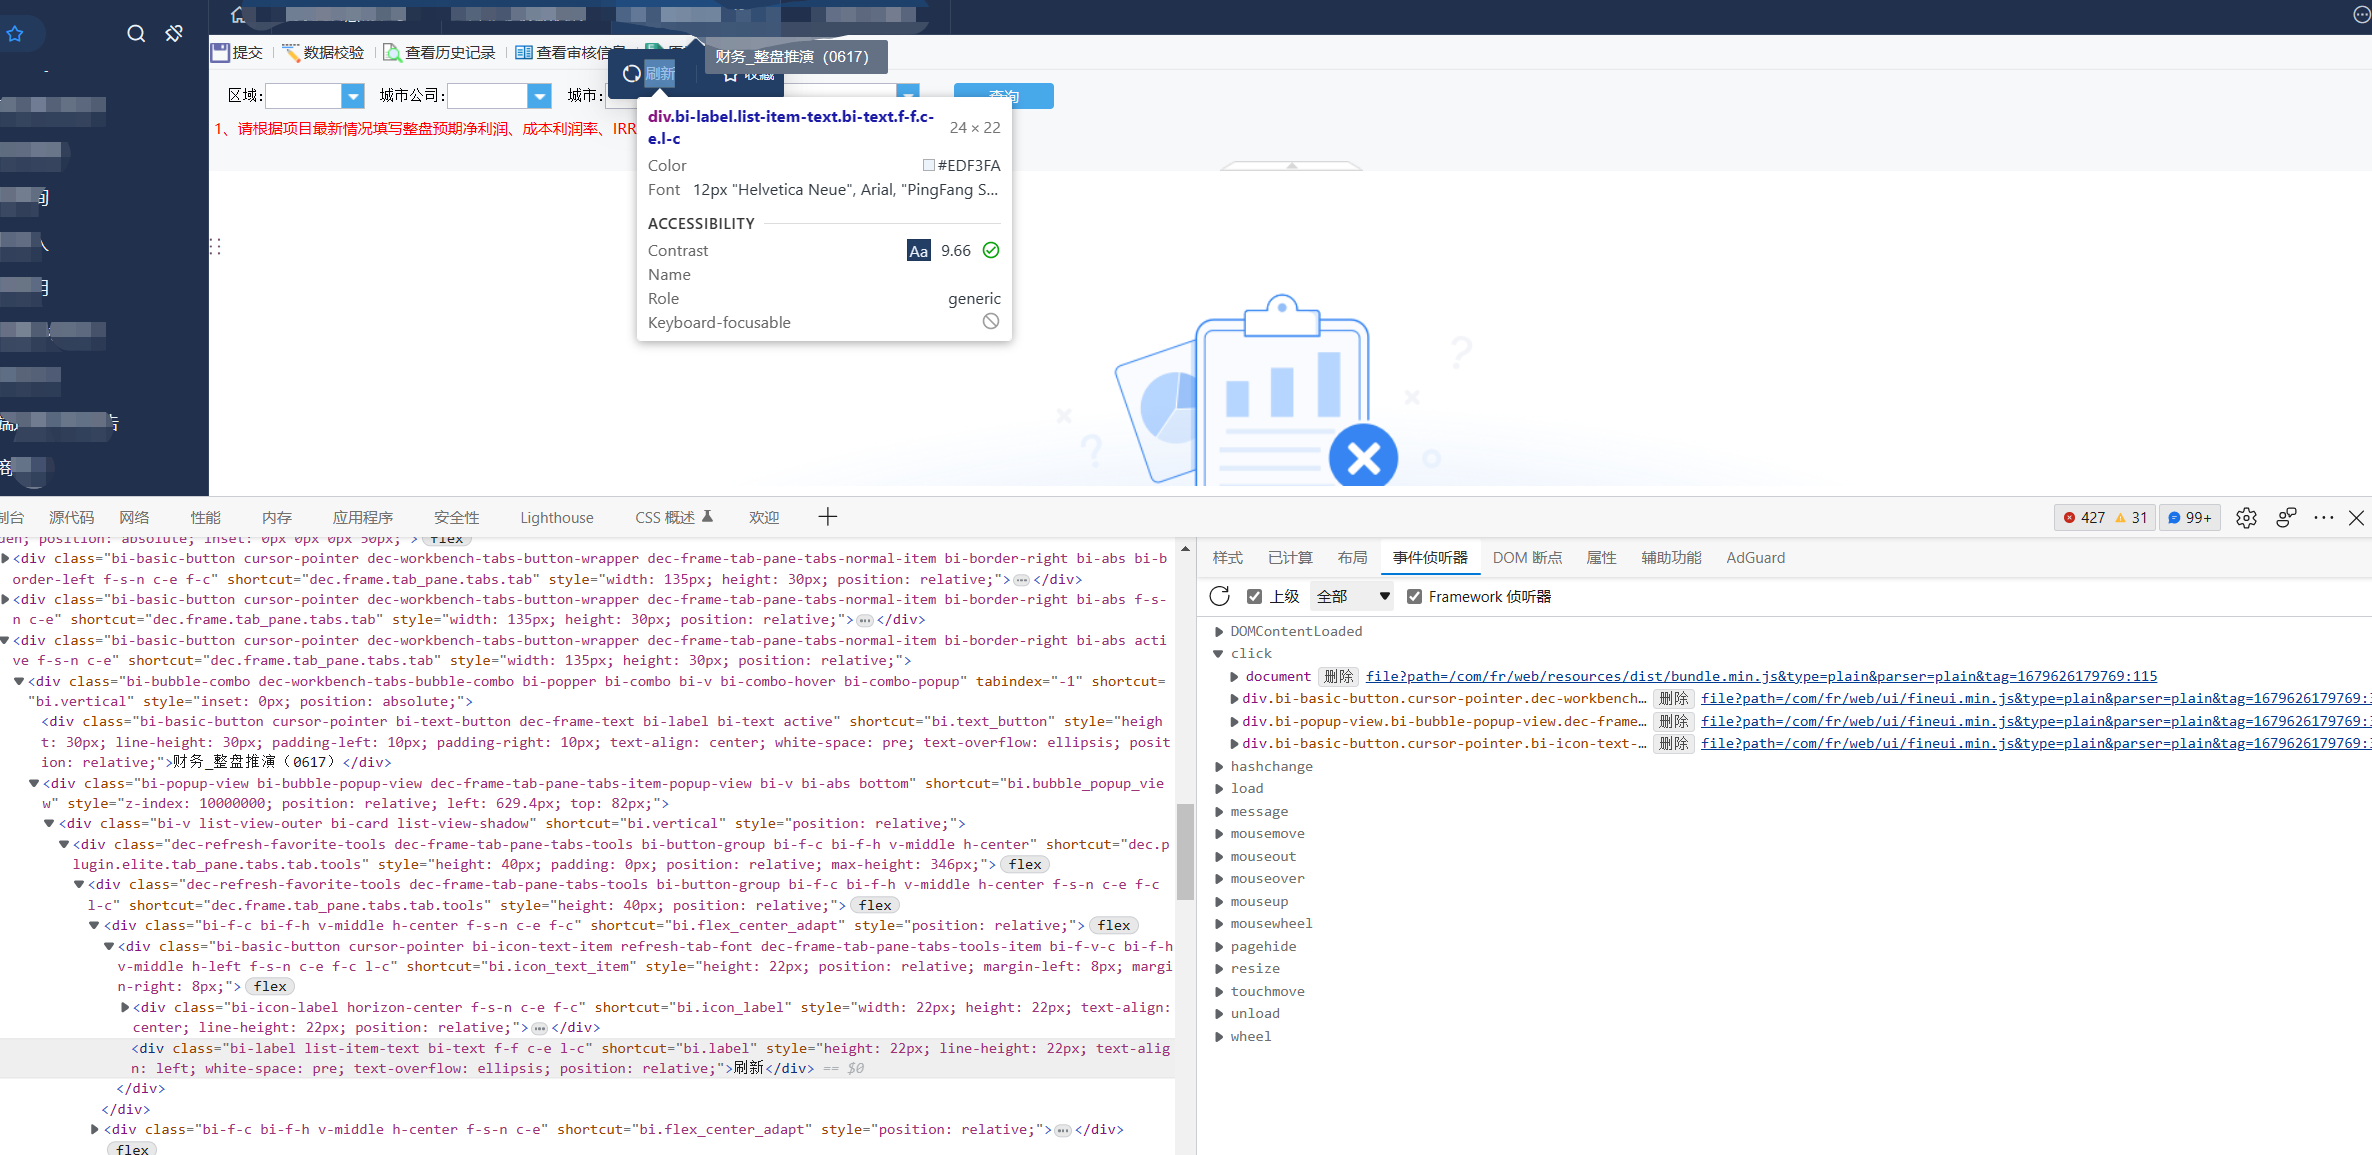The height and width of the screenshot is (1155, 2372).
Task: Switch to the 布局 sidebar tab
Action: (x=1352, y=558)
